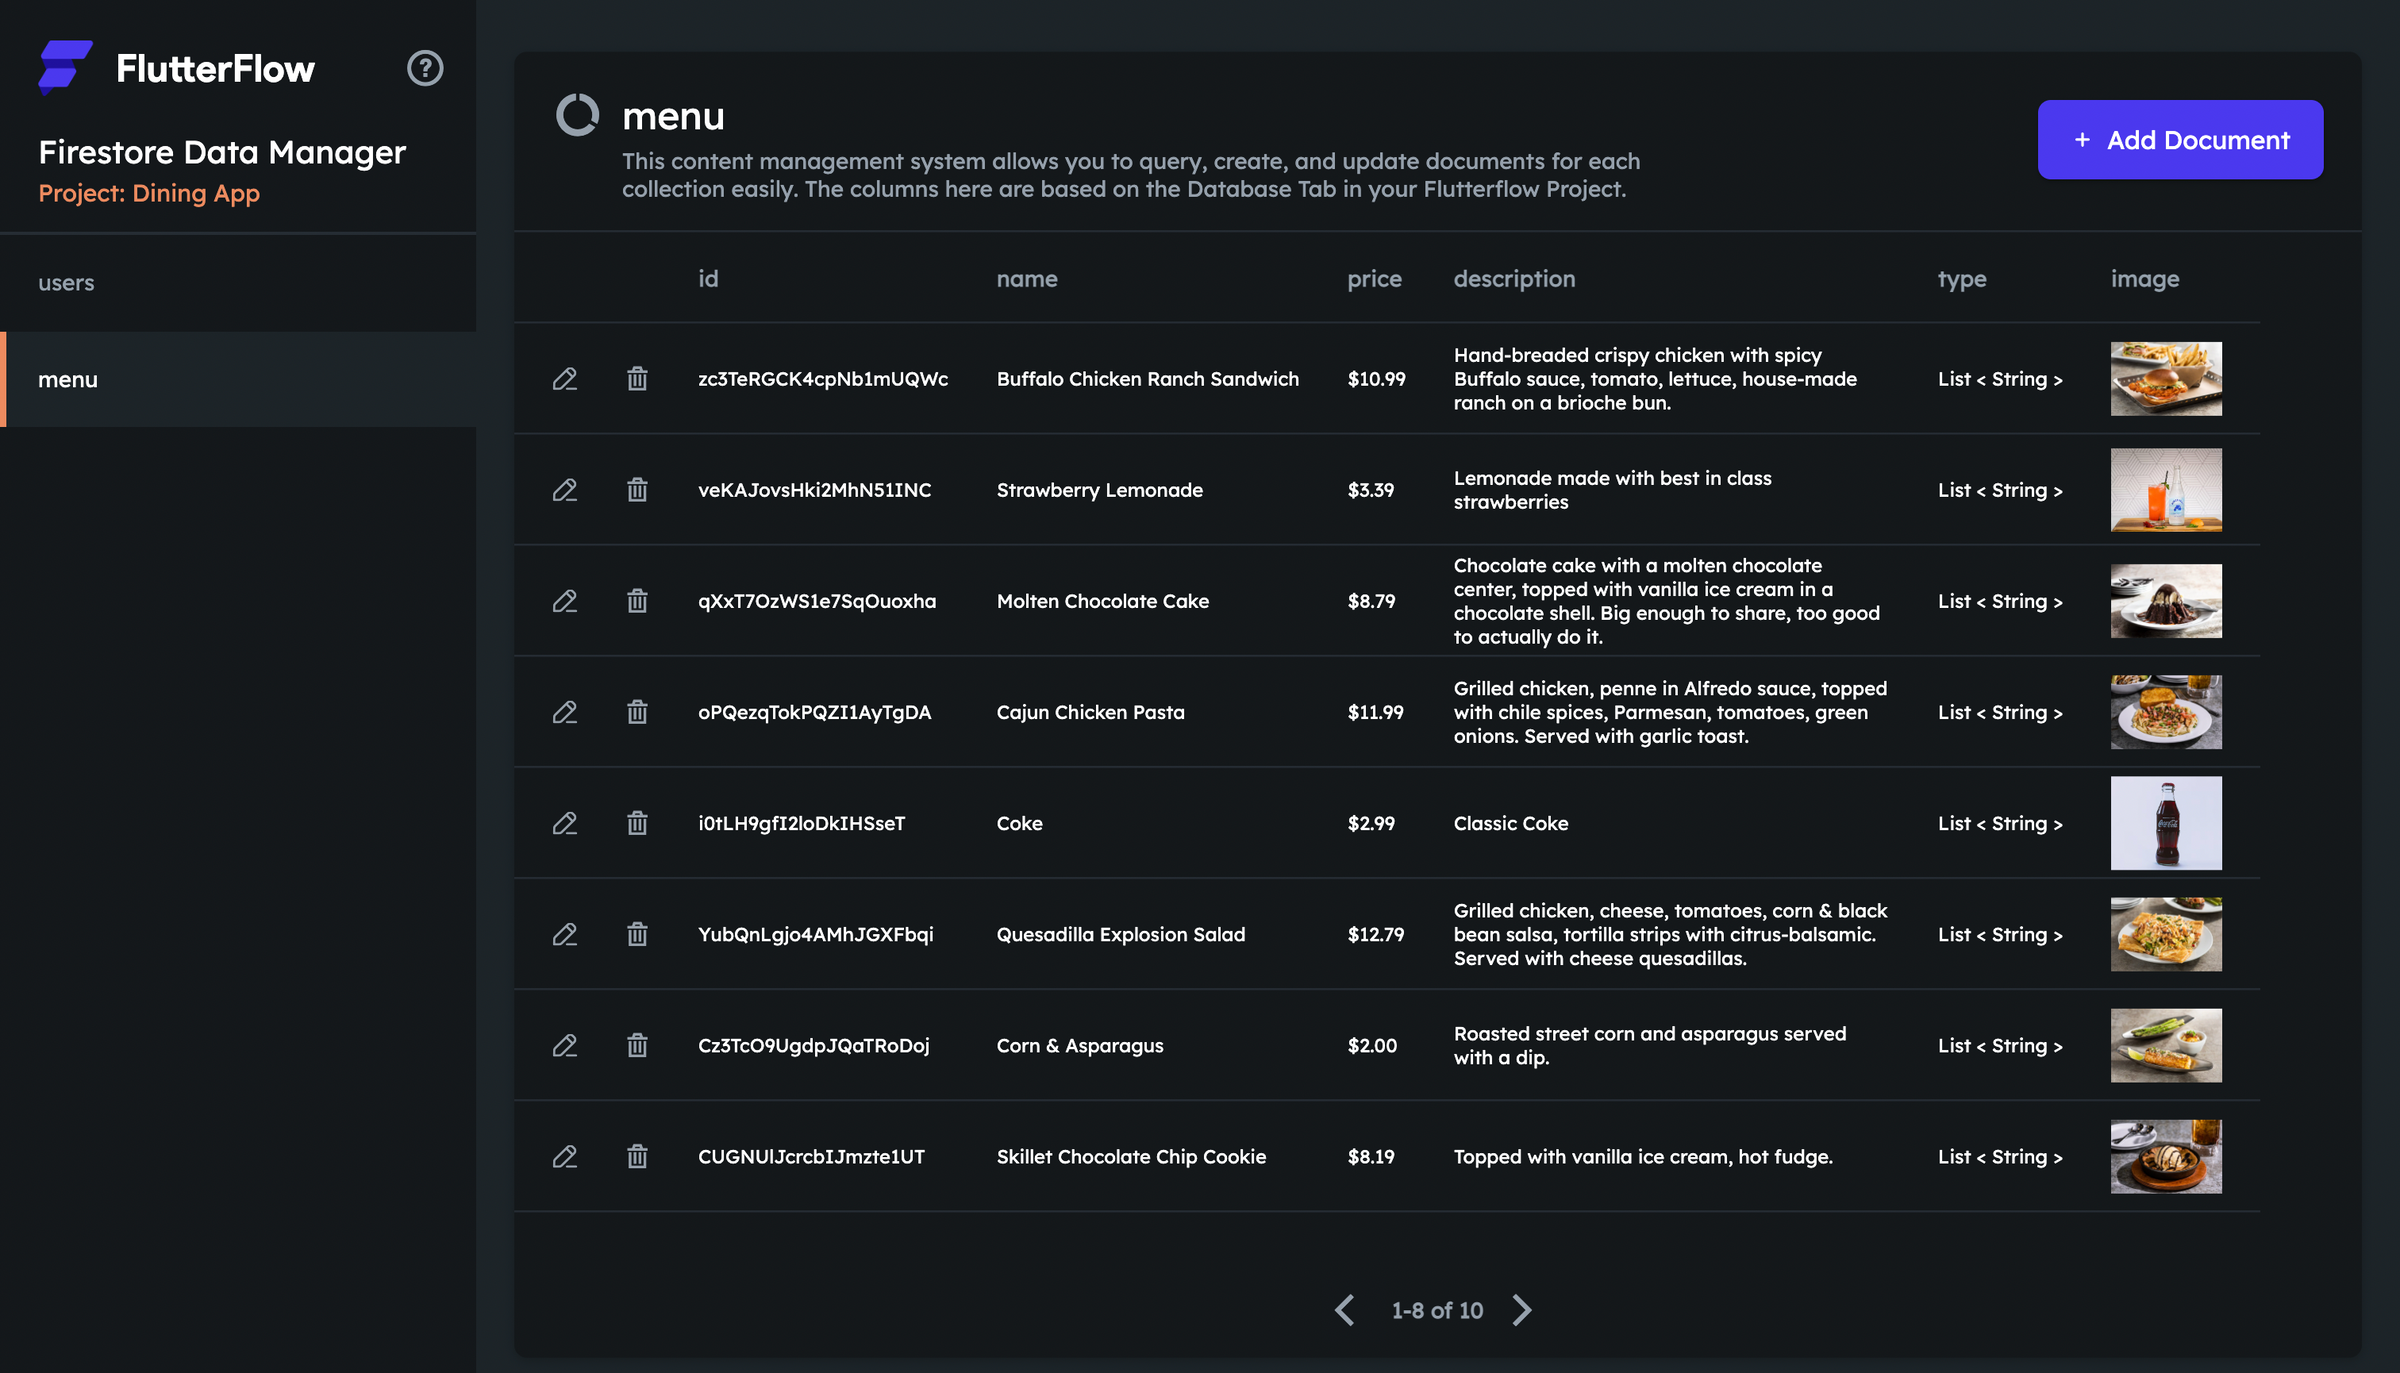Delete the Cajun Chicken Pasta row
Viewport: 2400px width, 1373px height.
637,712
